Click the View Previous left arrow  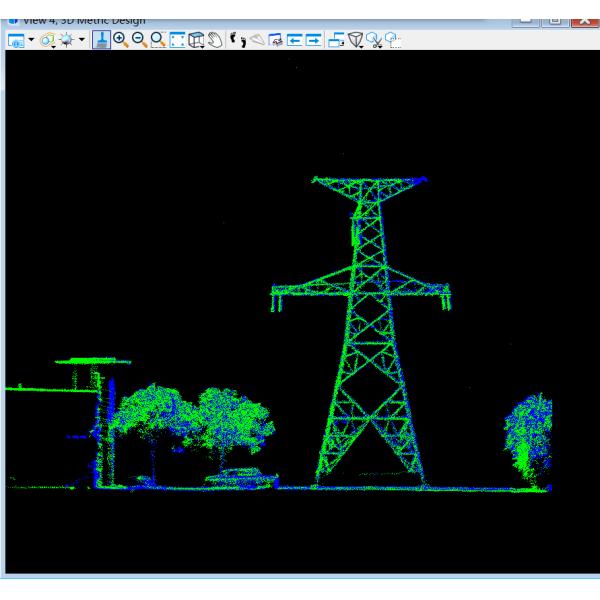tap(292, 38)
